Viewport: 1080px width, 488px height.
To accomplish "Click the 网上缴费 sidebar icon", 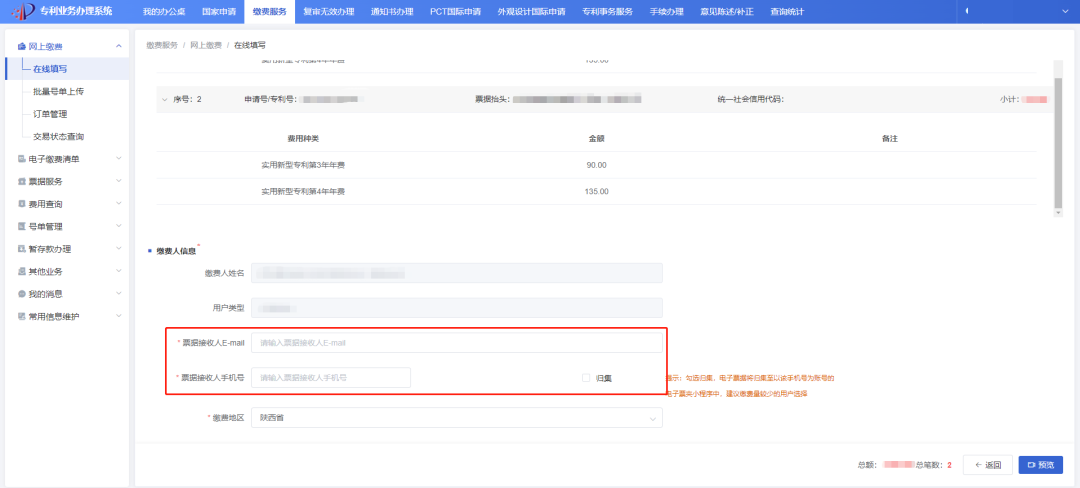I will (22, 47).
